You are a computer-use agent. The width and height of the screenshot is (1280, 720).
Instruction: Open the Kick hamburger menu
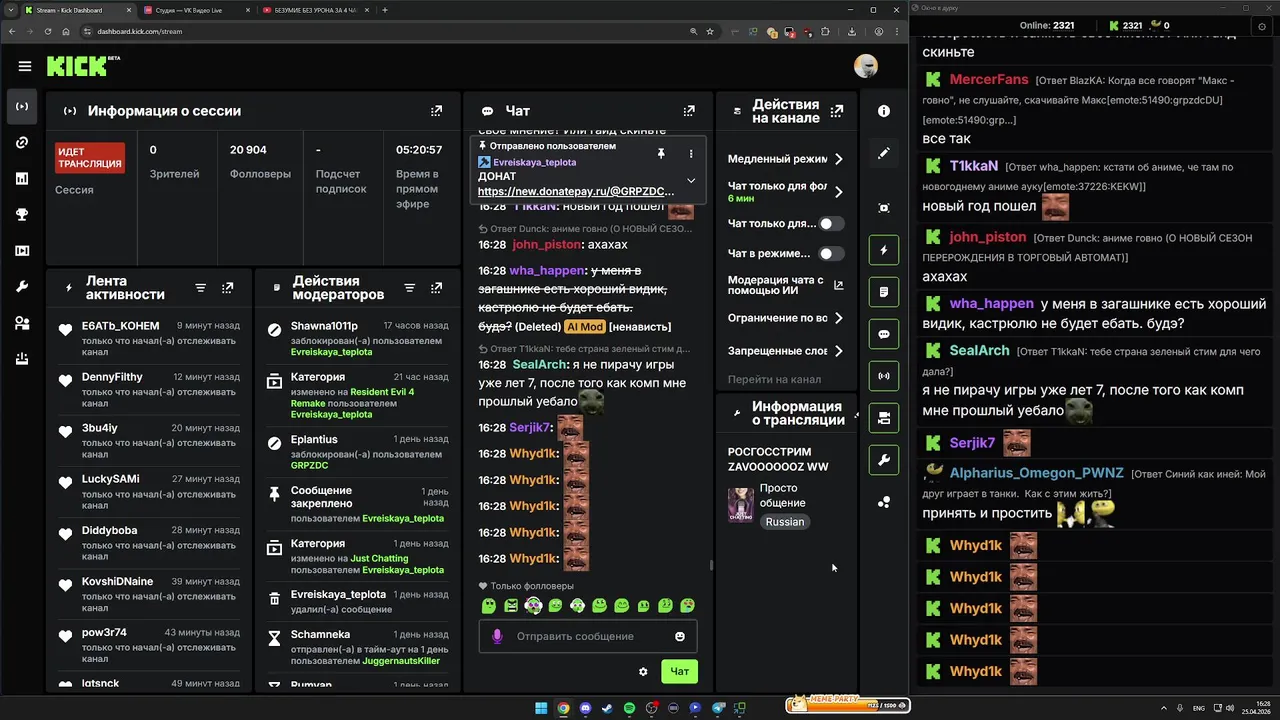(24, 66)
